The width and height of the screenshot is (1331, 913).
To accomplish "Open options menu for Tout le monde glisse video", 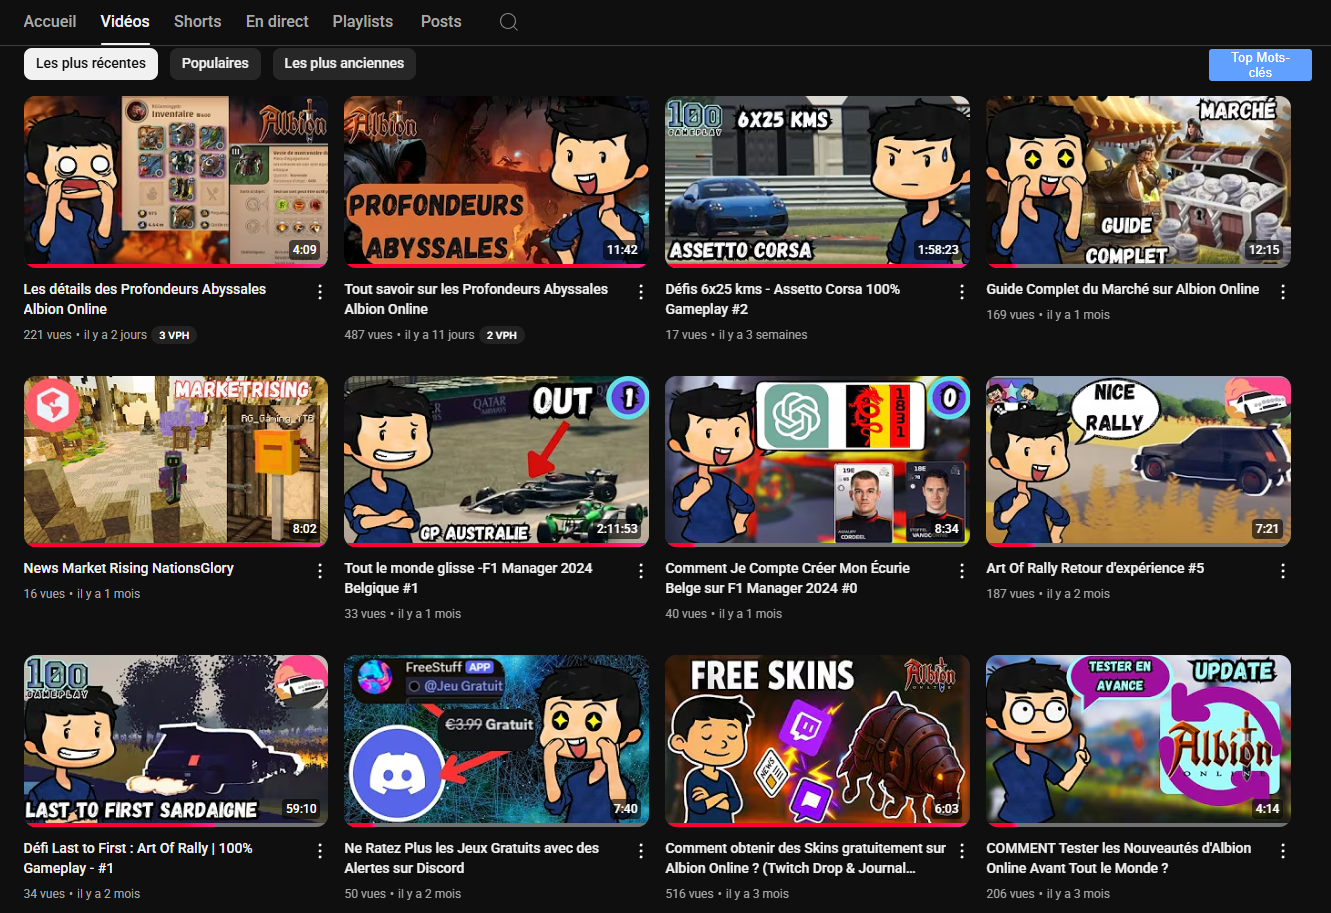I will pyautogui.click(x=641, y=571).
